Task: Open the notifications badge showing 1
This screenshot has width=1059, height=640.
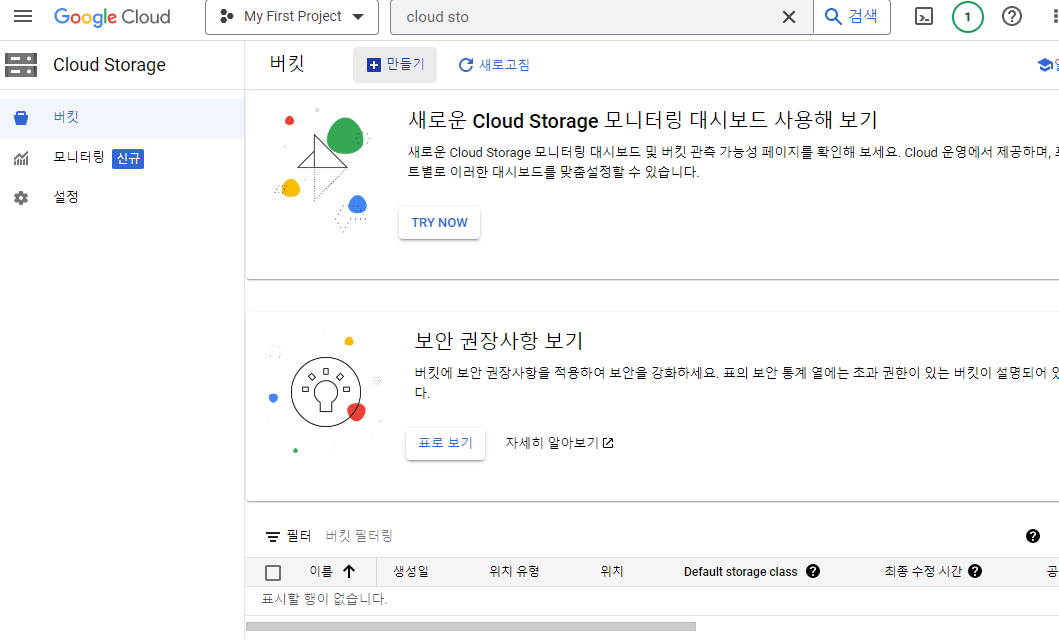Action: (x=968, y=17)
